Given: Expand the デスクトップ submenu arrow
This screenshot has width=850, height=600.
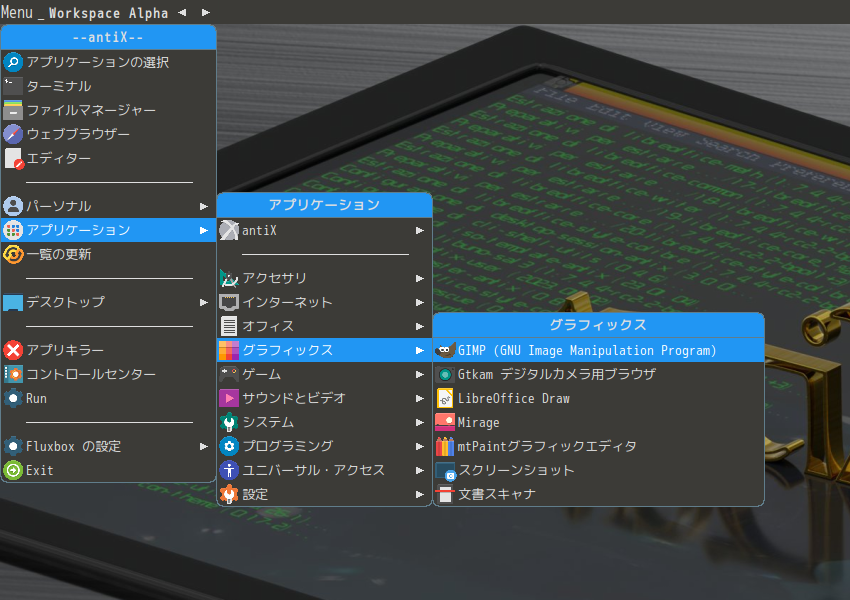Looking at the screenshot, I should (204, 302).
